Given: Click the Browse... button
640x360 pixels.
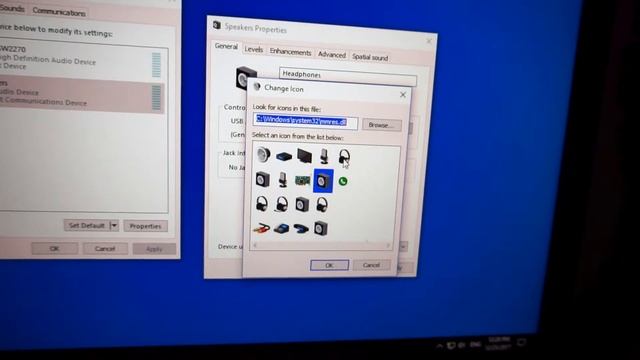Looking at the screenshot, I should click(x=382, y=125).
